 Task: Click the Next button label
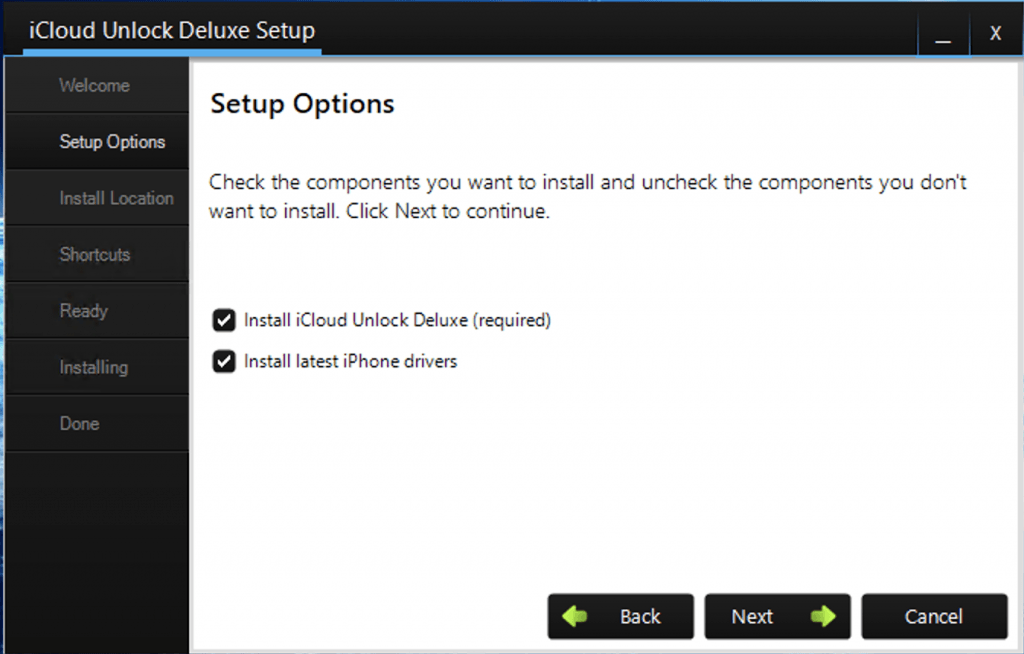click(x=752, y=616)
